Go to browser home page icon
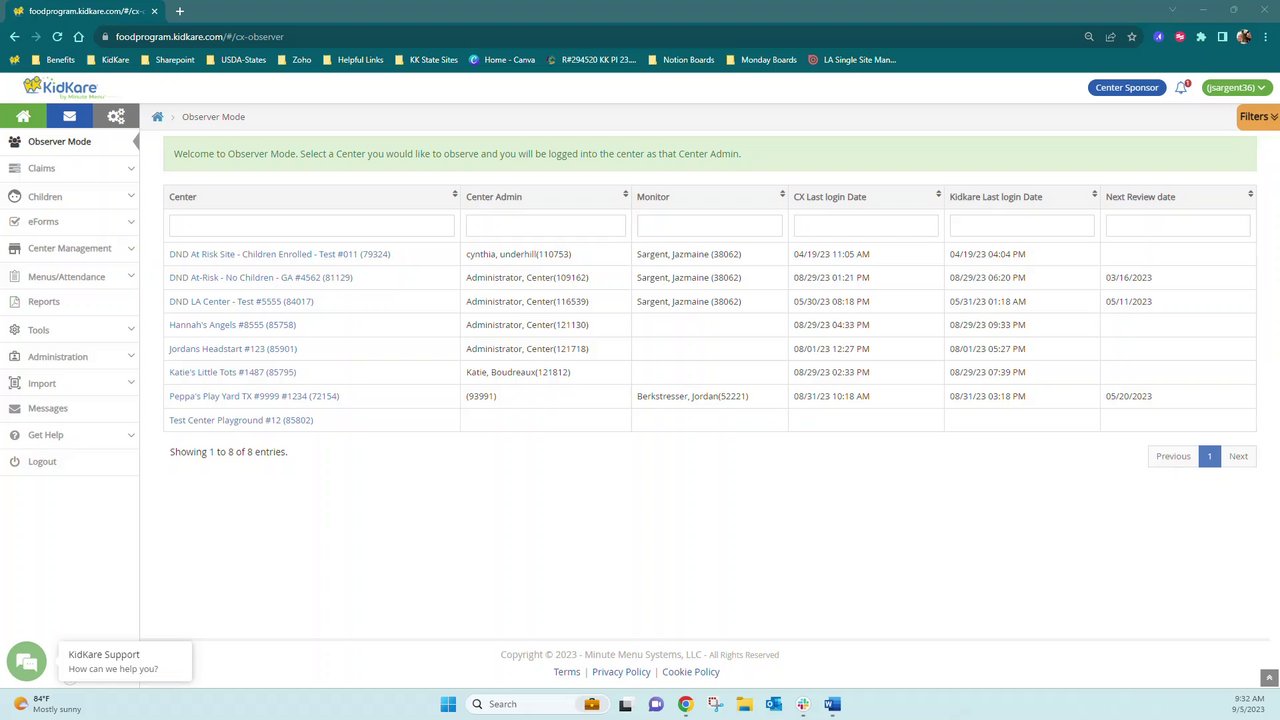The image size is (1280, 720). click(x=78, y=37)
